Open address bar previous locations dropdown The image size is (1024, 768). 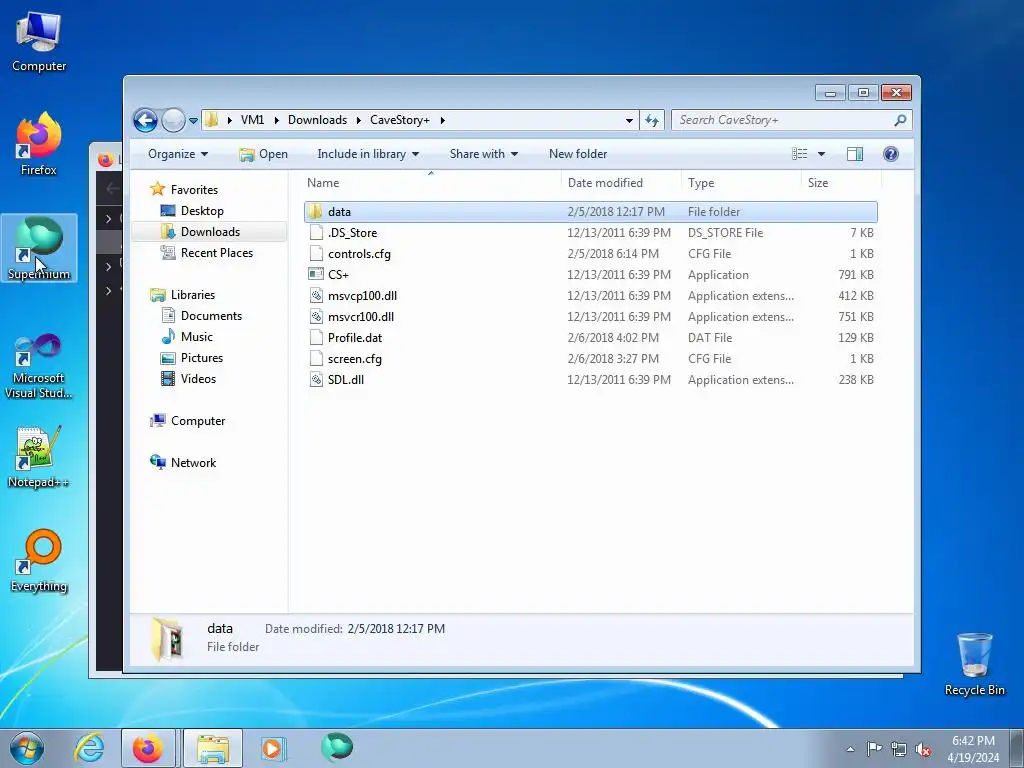click(629, 120)
